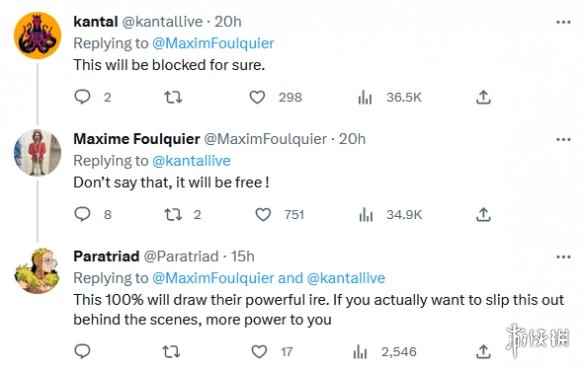Open more options menu on kantal's tweet
Image resolution: width=584 pixels, height=368 pixels.
click(564, 22)
